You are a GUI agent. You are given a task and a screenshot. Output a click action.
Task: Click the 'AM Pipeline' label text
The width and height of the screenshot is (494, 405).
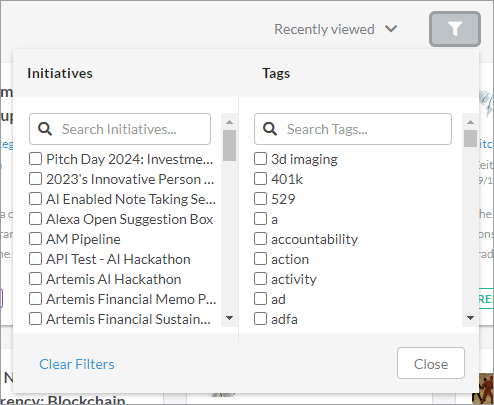83,239
